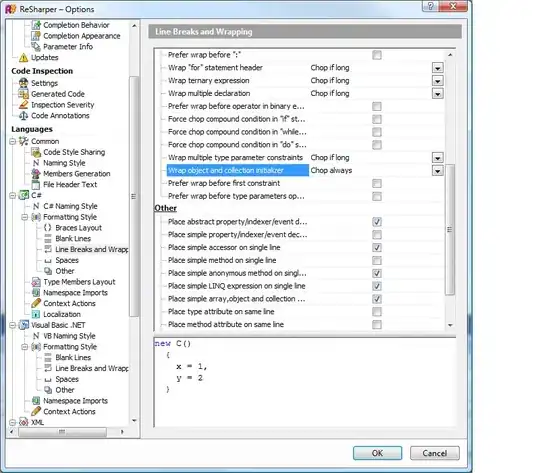Collapse the Common tree node
The width and height of the screenshot is (540, 473).
pos(12,141)
